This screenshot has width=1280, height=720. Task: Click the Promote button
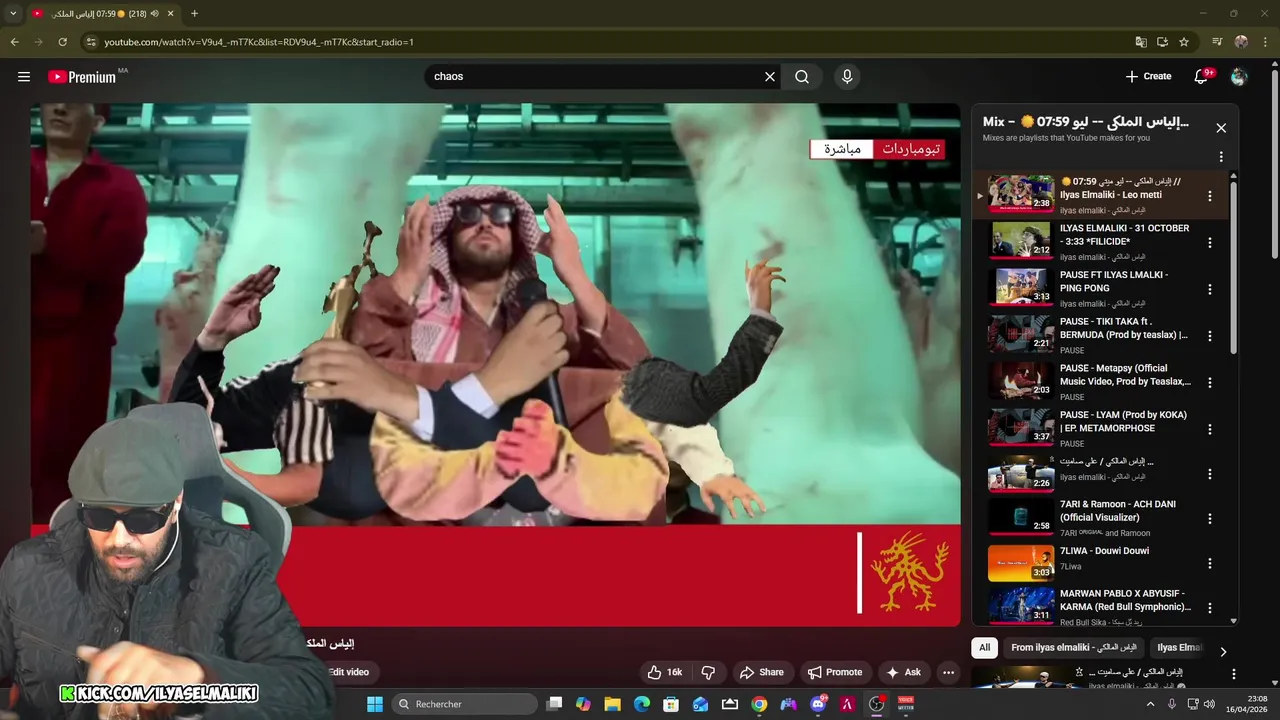[835, 672]
